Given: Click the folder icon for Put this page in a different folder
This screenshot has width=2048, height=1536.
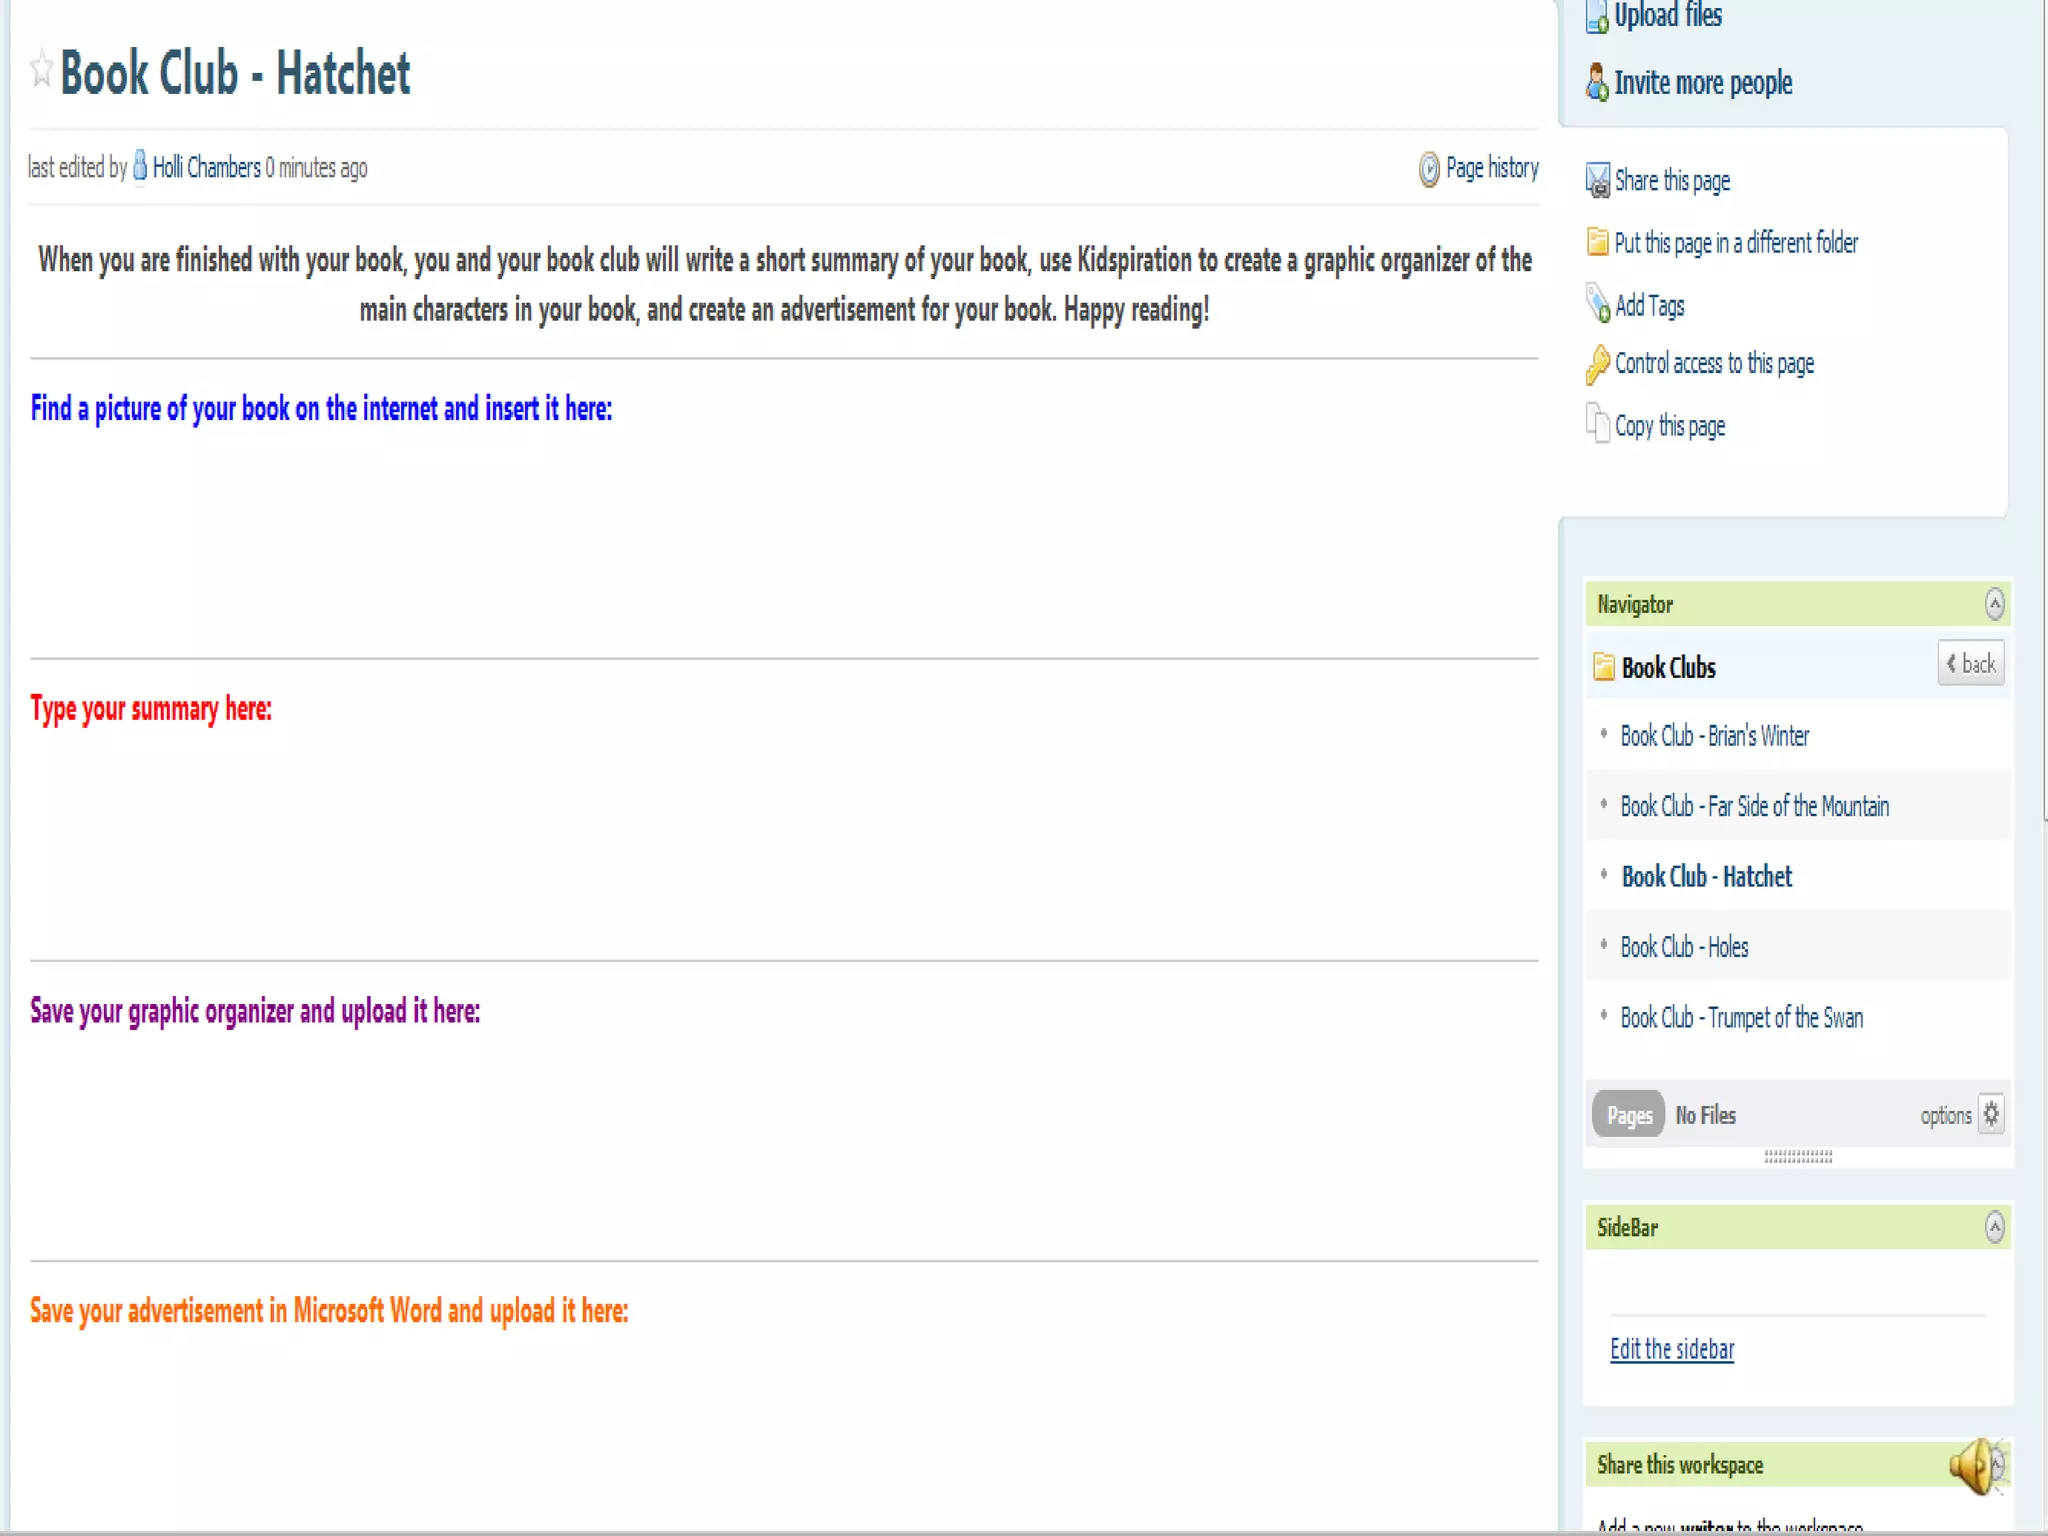Looking at the screenshot, I should pyautogui.click(x=1597, y=243).
